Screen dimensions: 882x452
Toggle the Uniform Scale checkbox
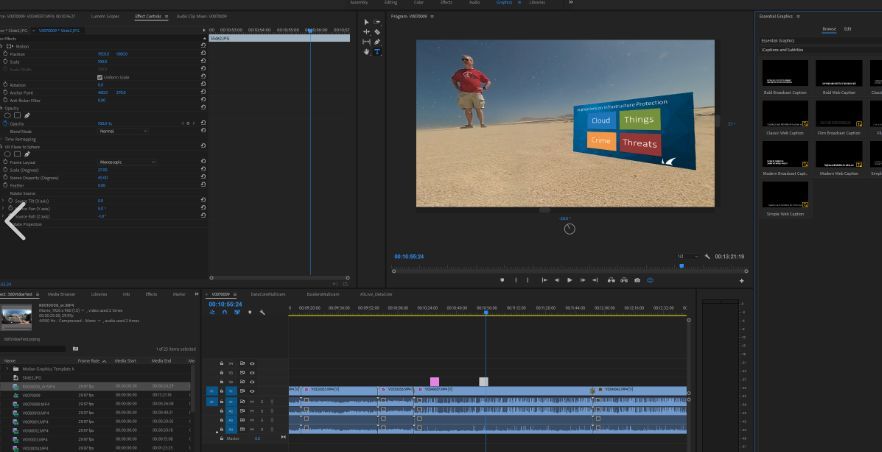coord(100,78)
